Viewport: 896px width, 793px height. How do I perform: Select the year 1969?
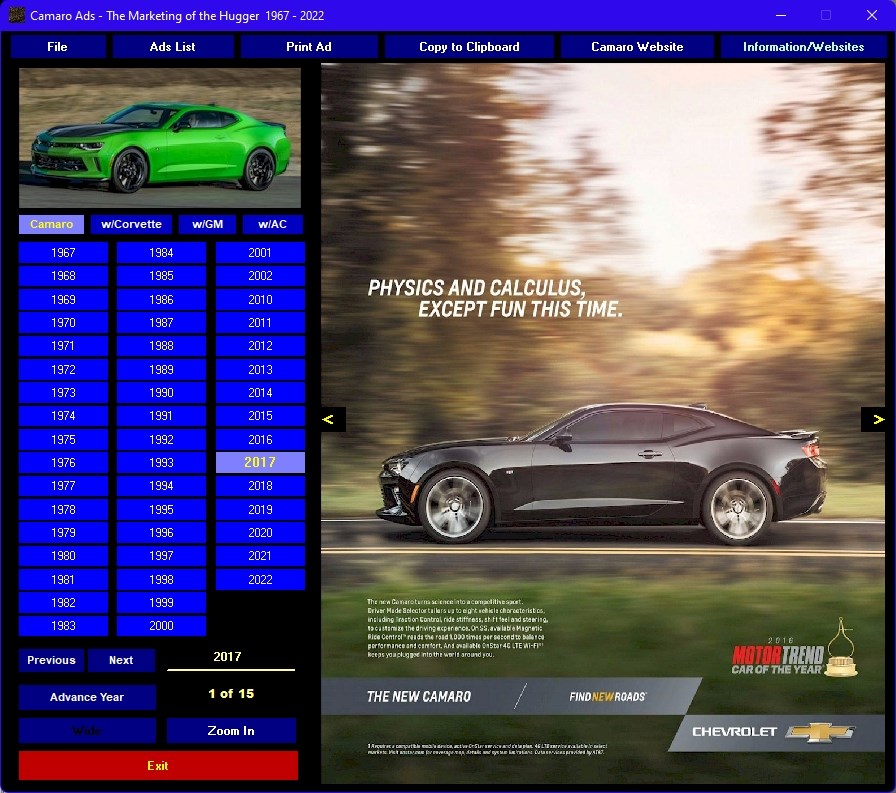click(63, 299)
